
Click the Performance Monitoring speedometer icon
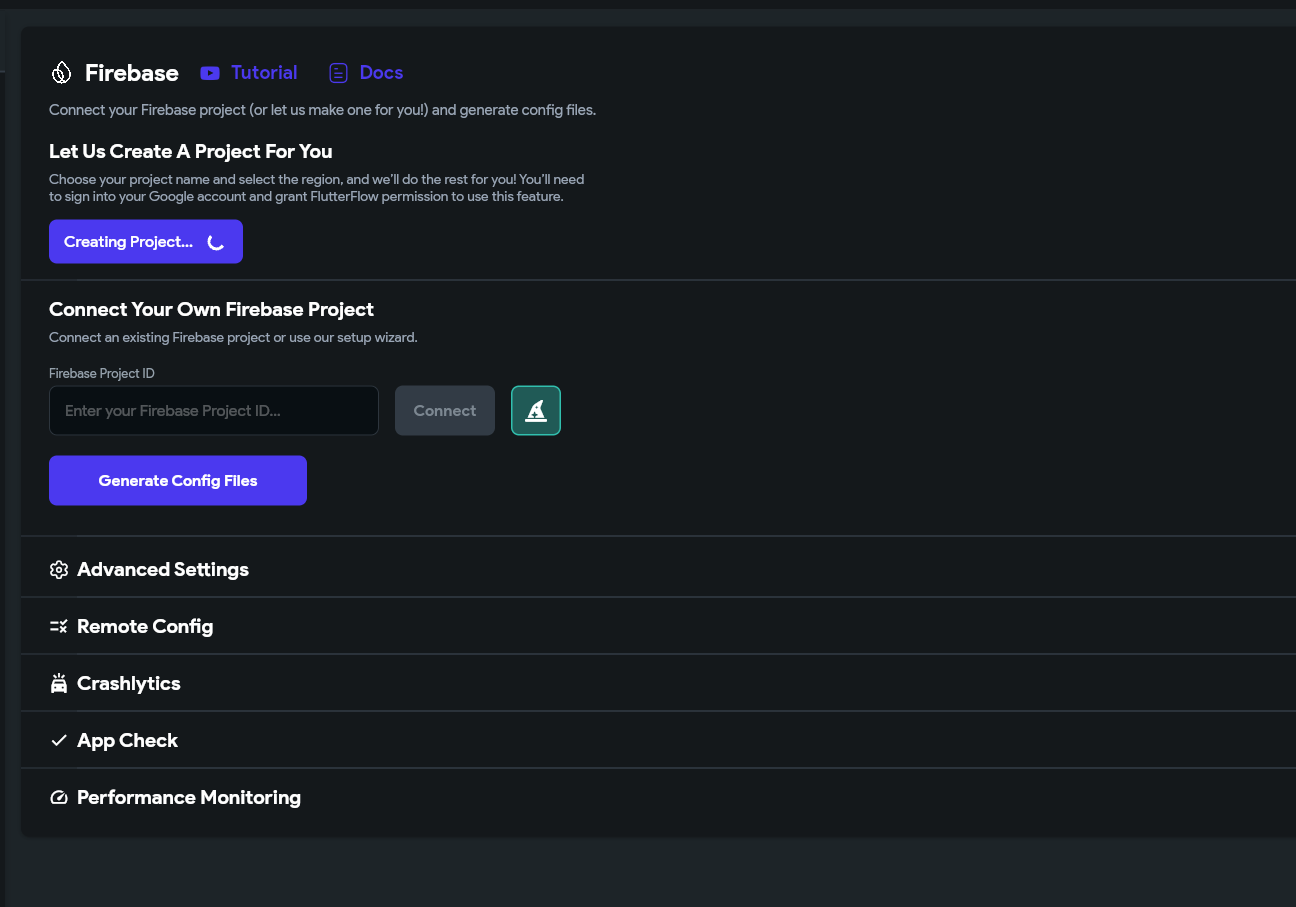click(59, 798)
